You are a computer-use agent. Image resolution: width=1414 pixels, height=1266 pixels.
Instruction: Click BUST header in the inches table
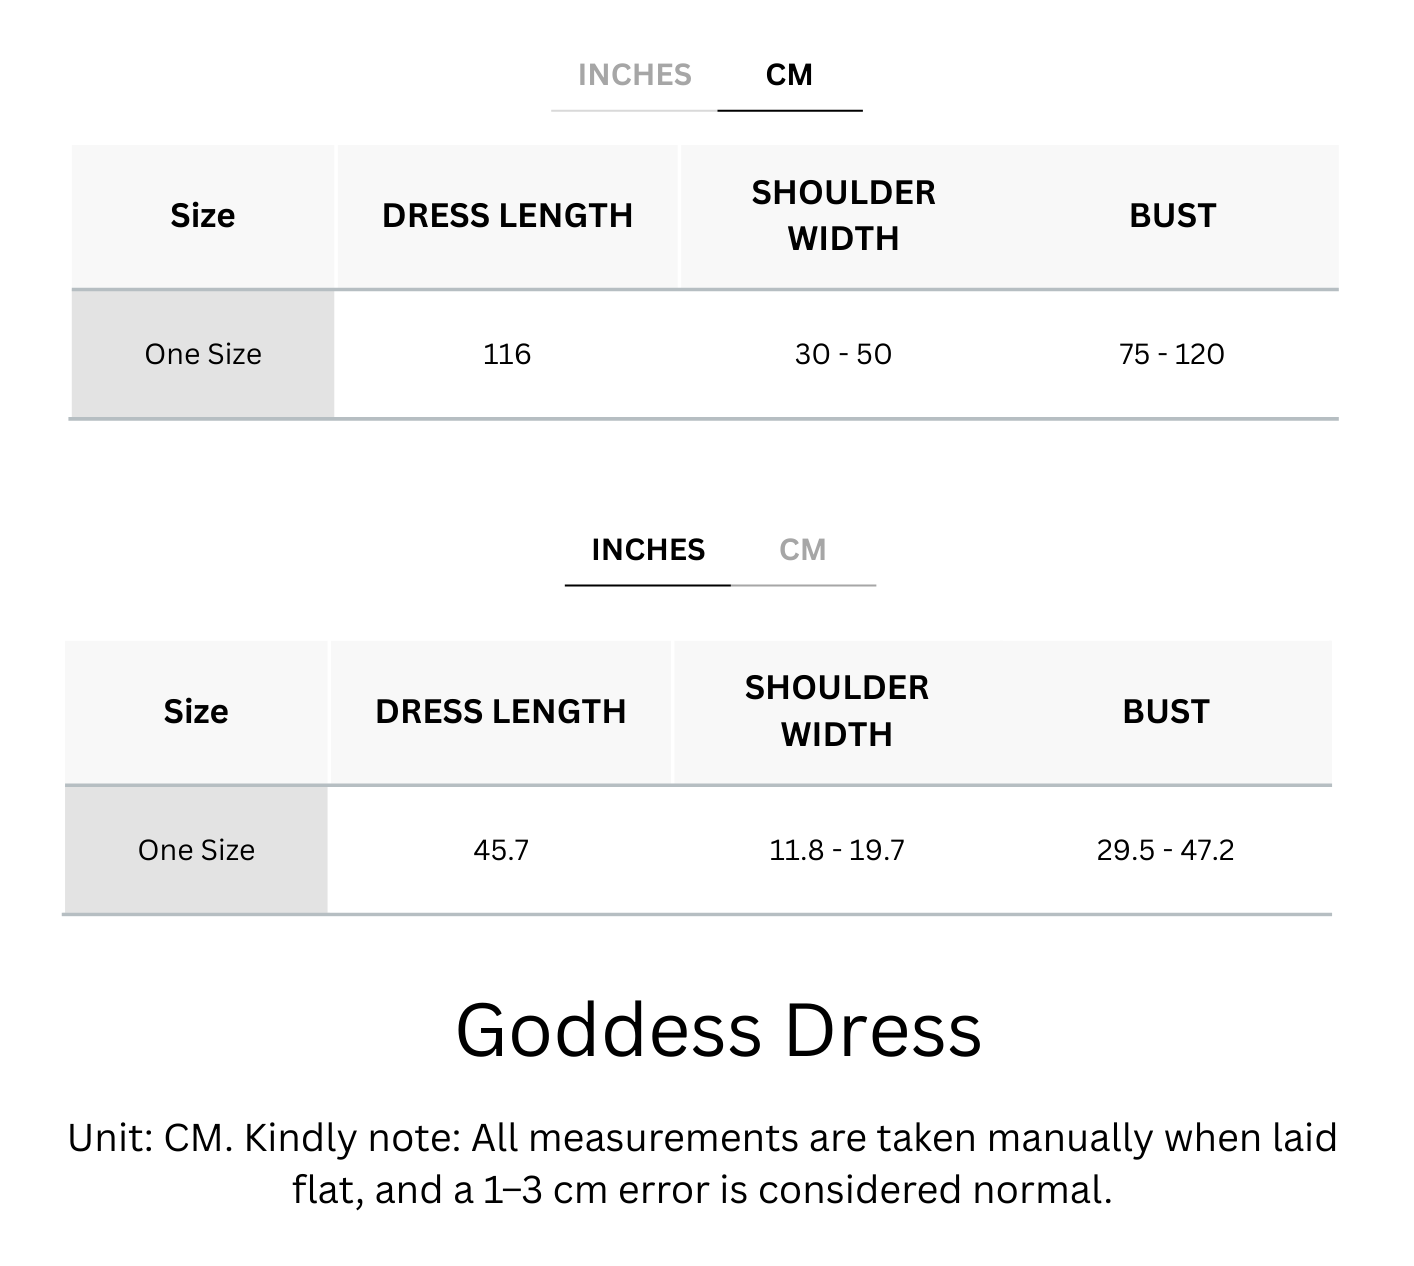pyautogui.click(x=1166, y=712)
